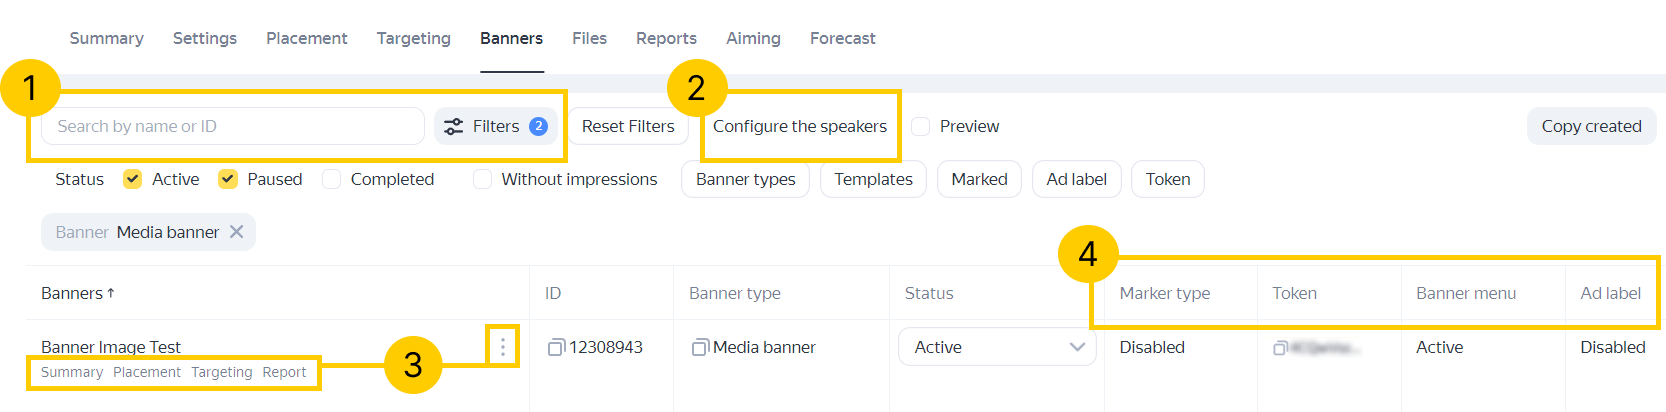Screen dimensions: 1666x412
Task: Remove the Media banner filter chip
Action: 237,232
